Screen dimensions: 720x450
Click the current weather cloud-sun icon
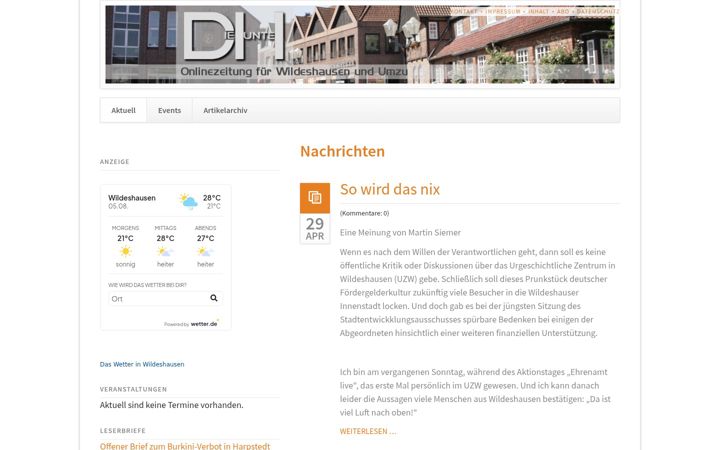click(x=189, y=201)
